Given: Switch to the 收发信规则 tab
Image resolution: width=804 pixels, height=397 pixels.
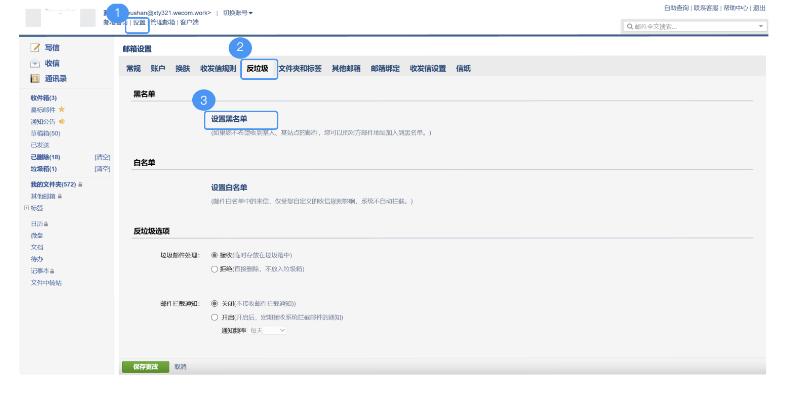Looking at the screenshot, I should [218, 69].
